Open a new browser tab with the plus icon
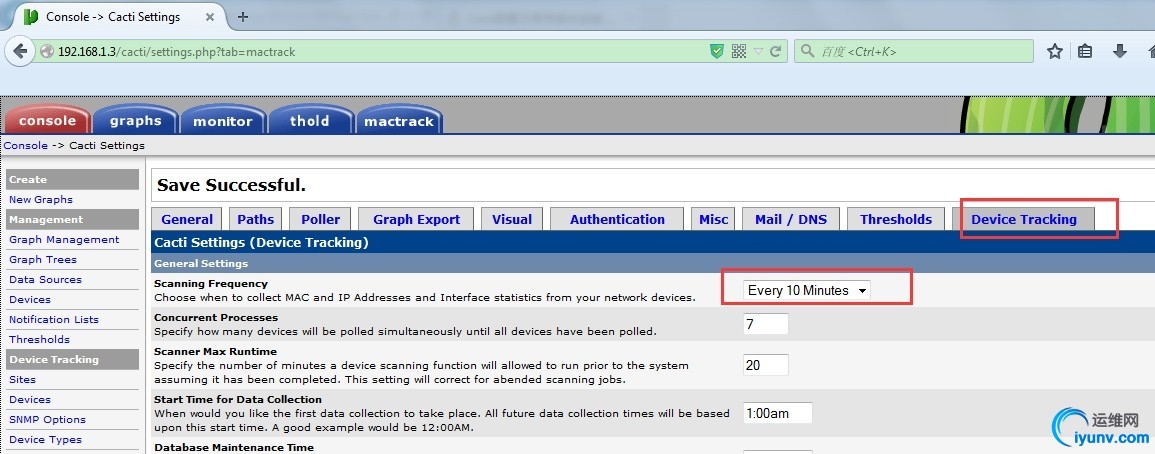Image resolution: width=1155 pixels, height=454 pixels. (243, 17)
